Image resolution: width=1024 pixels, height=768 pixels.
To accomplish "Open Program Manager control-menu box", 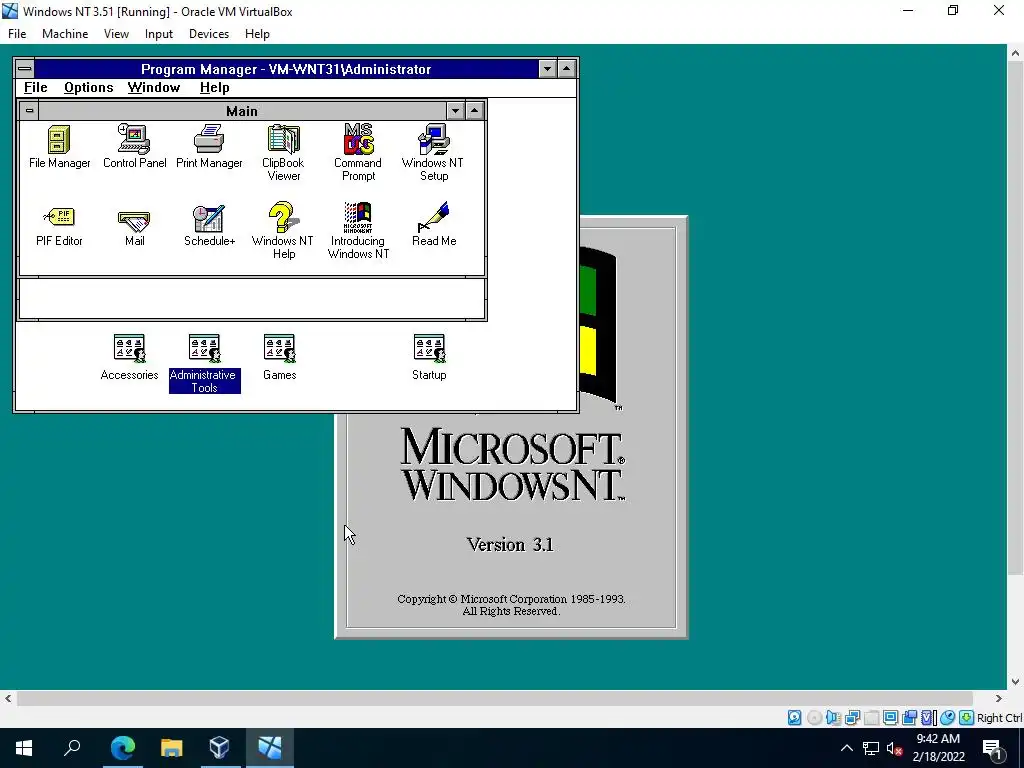I will click(x=25, y=69).
